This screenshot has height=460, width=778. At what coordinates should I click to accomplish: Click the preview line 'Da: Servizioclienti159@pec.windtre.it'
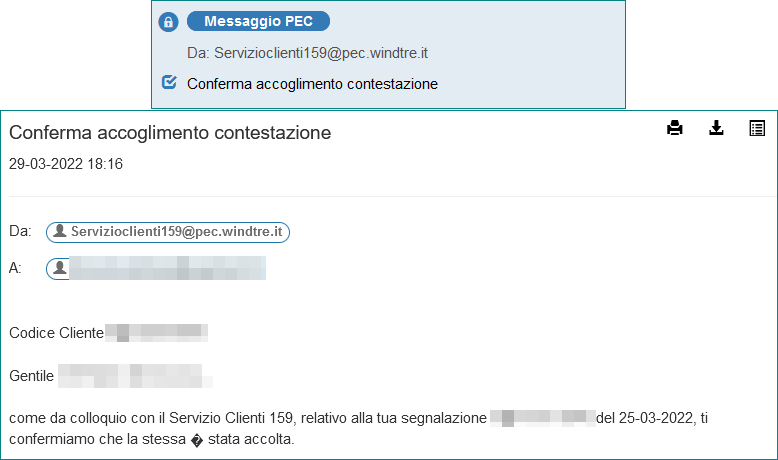point(307,53)
